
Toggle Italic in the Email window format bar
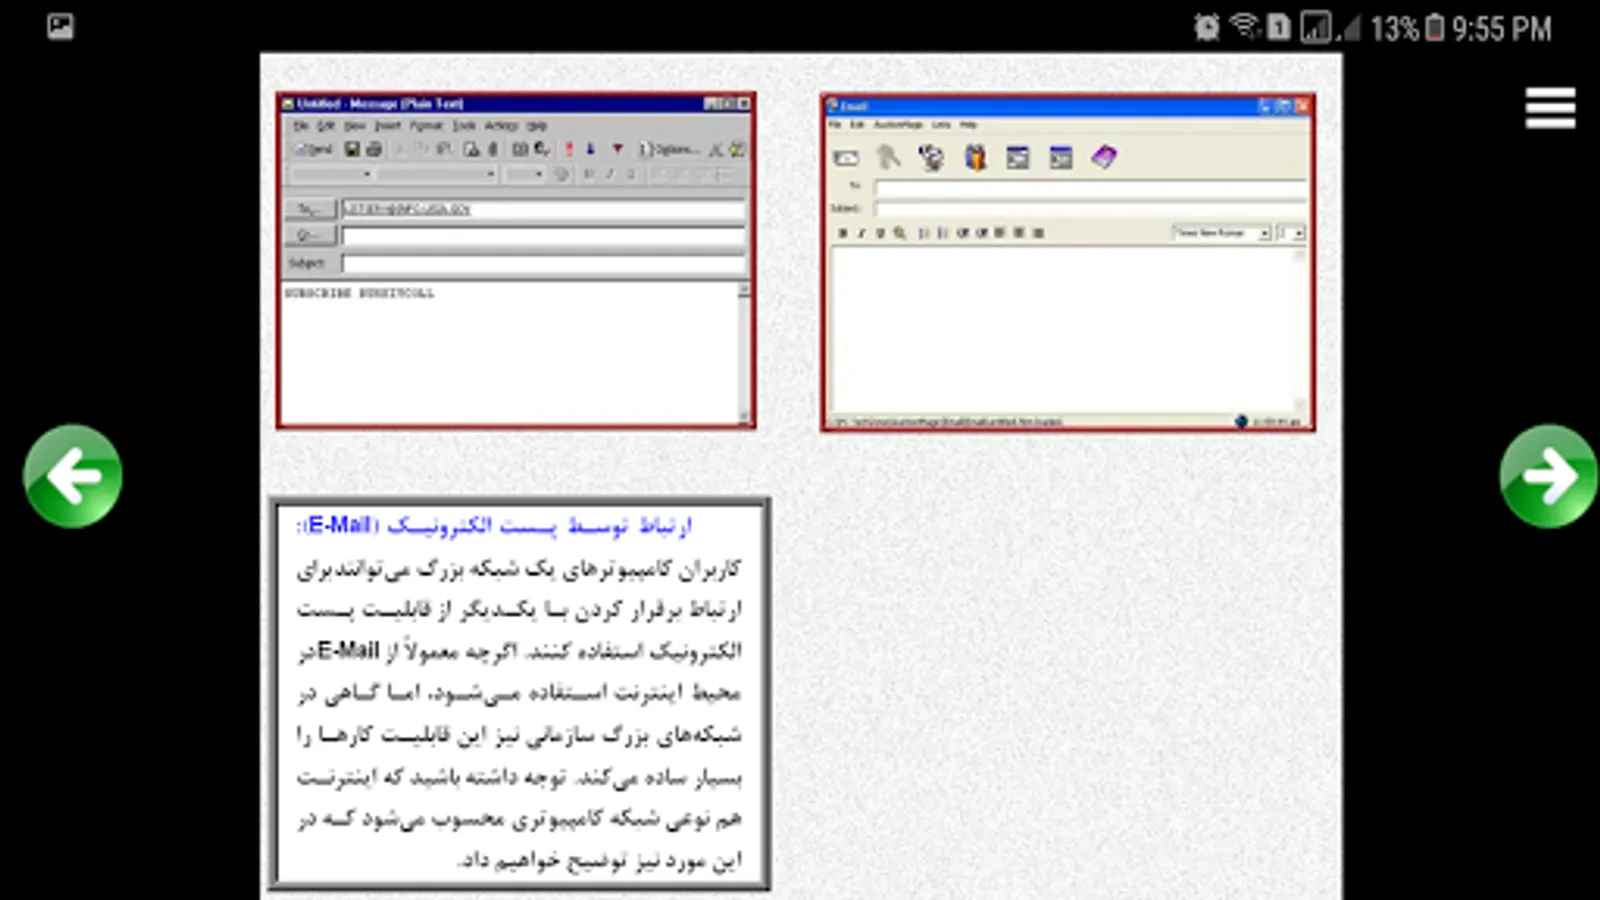[861, 233]
